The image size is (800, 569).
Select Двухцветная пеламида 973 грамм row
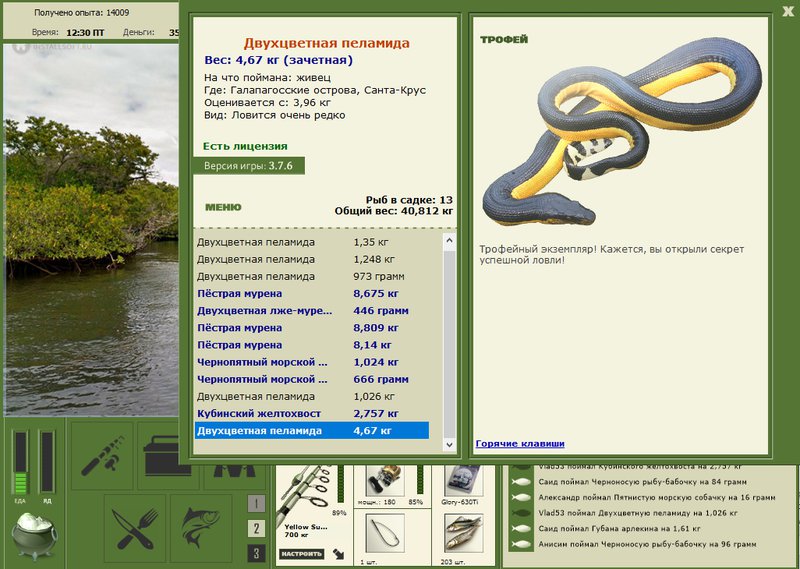click(x=311, y=277)
